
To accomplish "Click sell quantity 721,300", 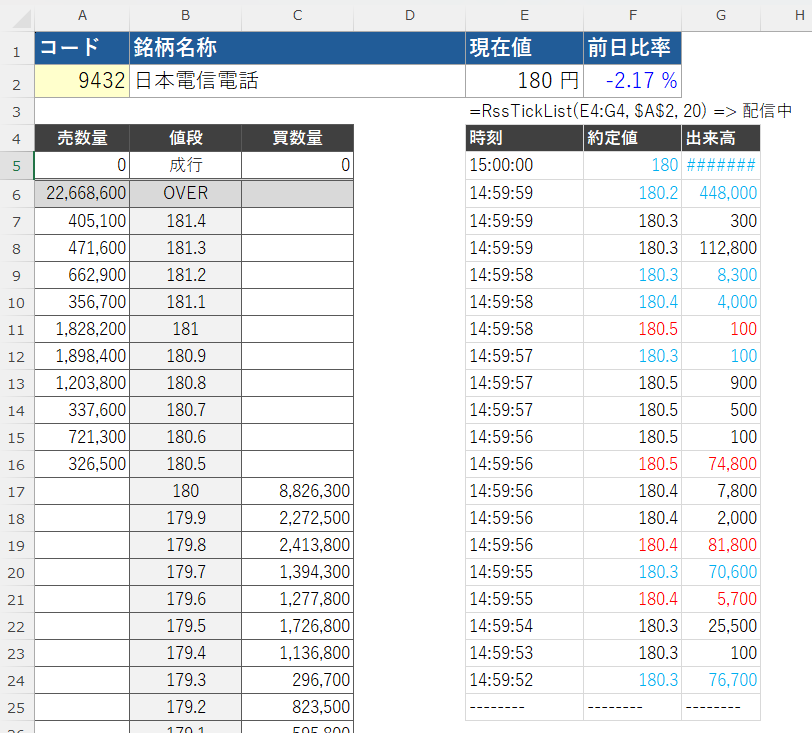I will coord(82,437).
